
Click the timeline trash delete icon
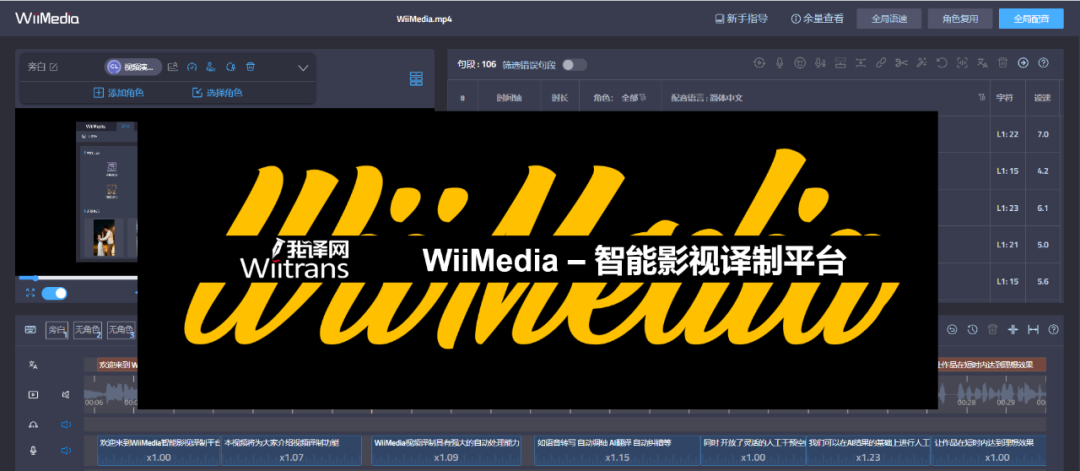pos(993,330)
